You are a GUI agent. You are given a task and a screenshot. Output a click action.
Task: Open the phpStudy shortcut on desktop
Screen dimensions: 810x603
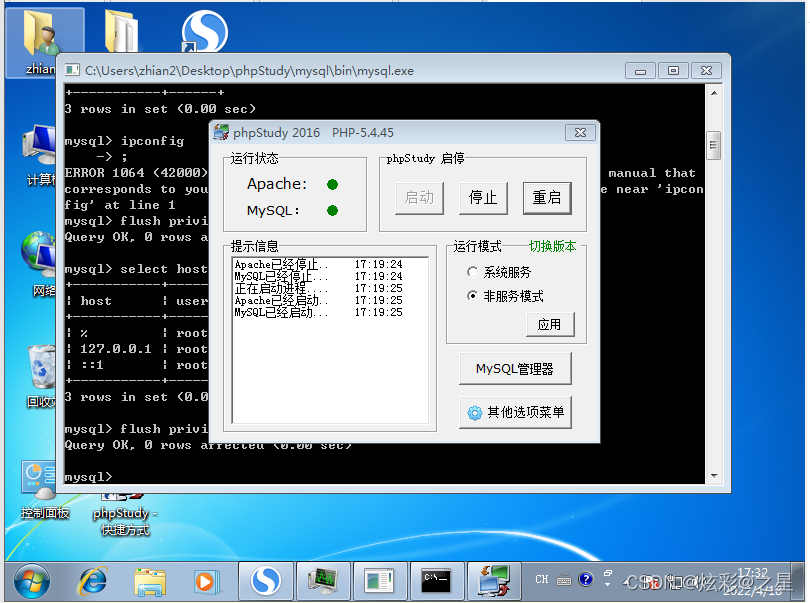pyautogui.click(x=125, y=515)
